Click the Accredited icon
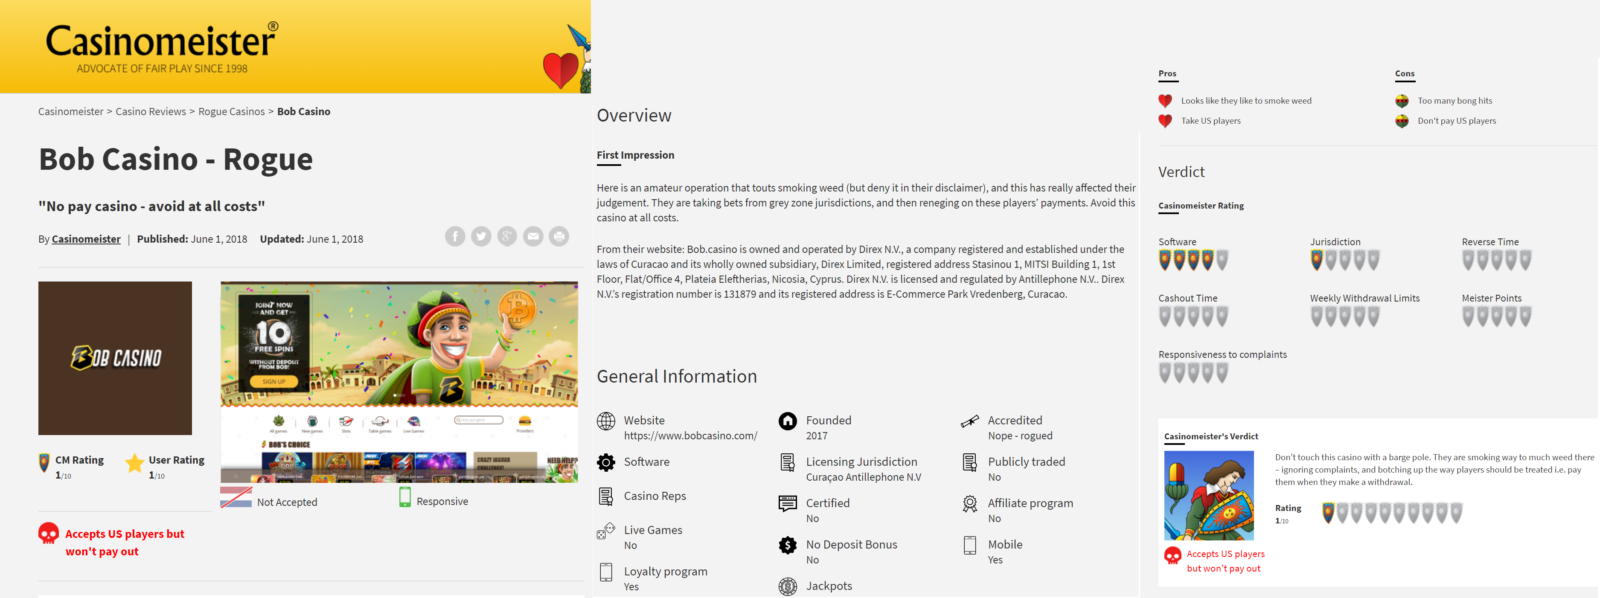The width and height of the screenshot is (1600, 598). [x=970, y=421]
